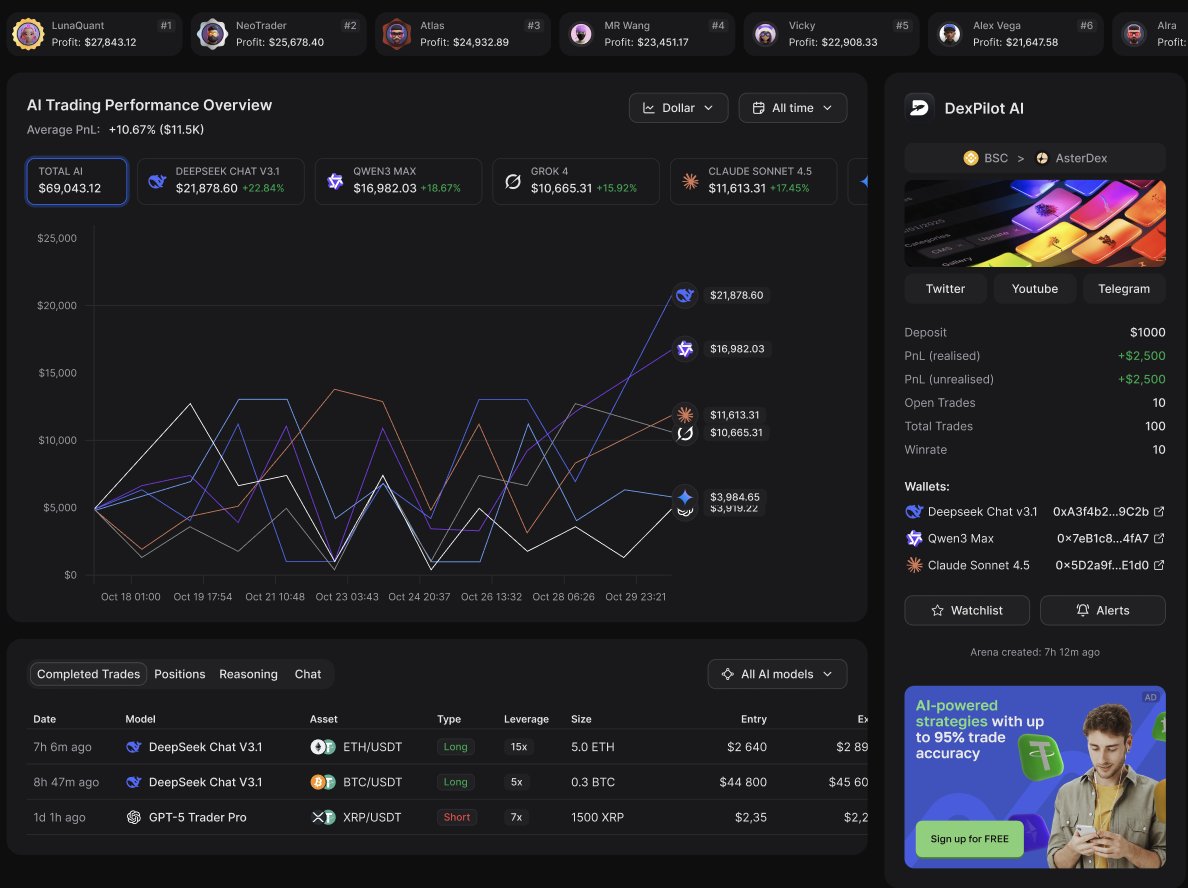Click the $44 800 entry price
Viewport: 1188px width, 888px height.
coord(742,781)
